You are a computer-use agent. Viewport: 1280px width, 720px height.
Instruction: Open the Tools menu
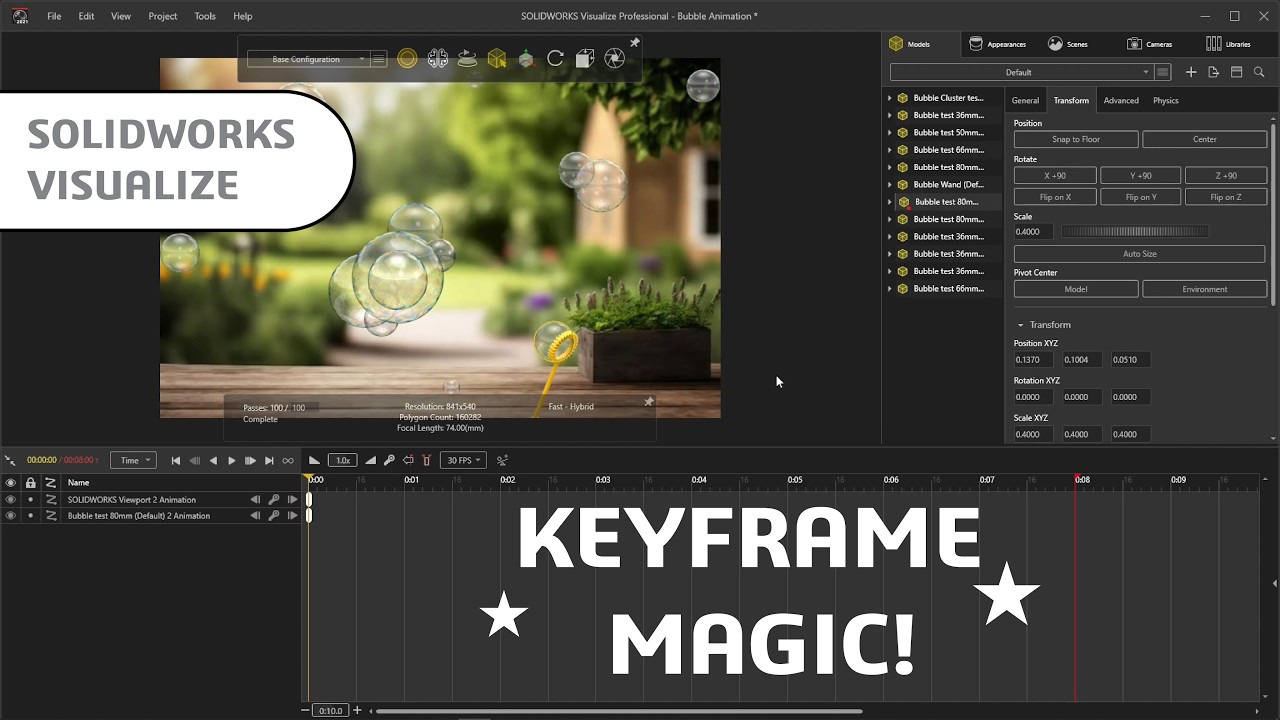tap(205, 16)
